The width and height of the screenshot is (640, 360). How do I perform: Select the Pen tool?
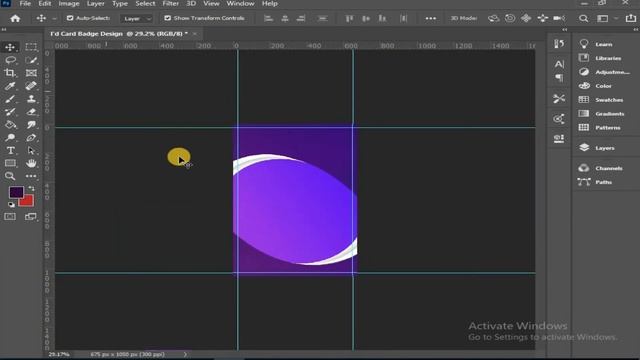[x=31, y=138]
